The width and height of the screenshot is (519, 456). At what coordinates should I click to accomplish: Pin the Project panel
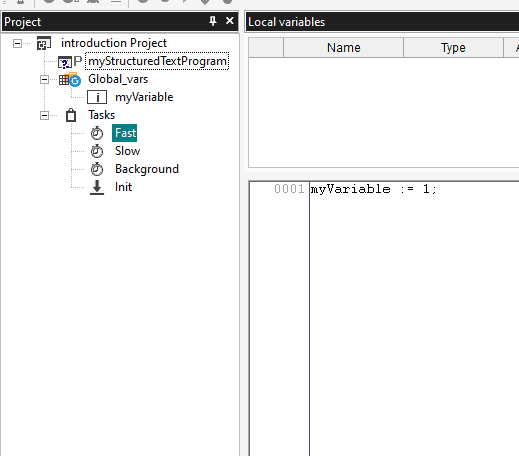point(213,21)
